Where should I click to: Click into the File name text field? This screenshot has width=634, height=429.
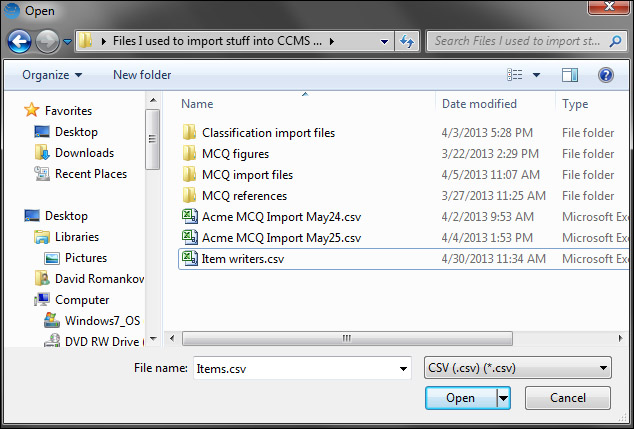(x=300, y=368)
